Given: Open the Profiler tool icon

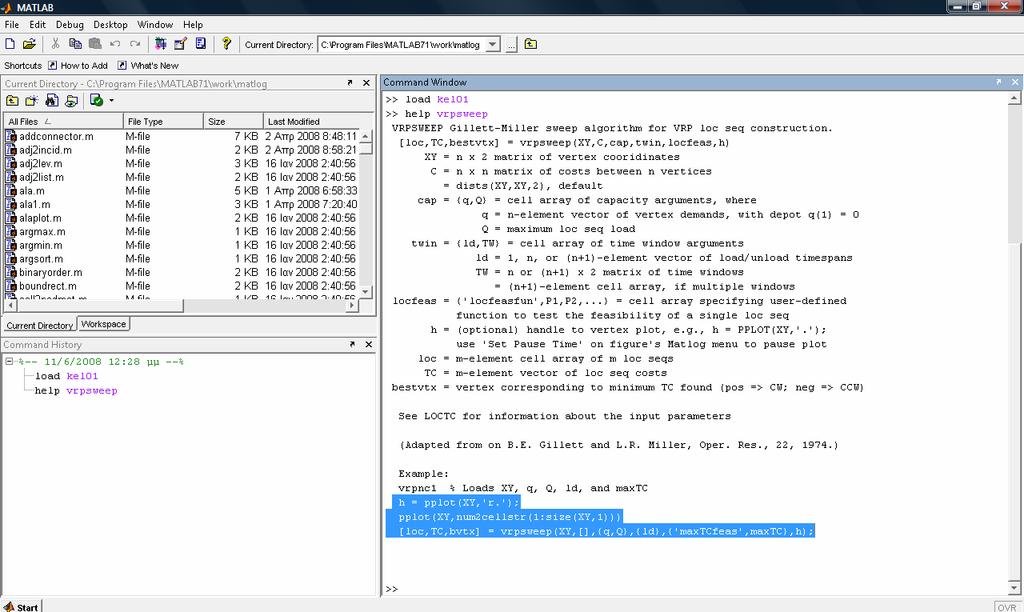Looking at the screenshot, I should pos(200,44).
